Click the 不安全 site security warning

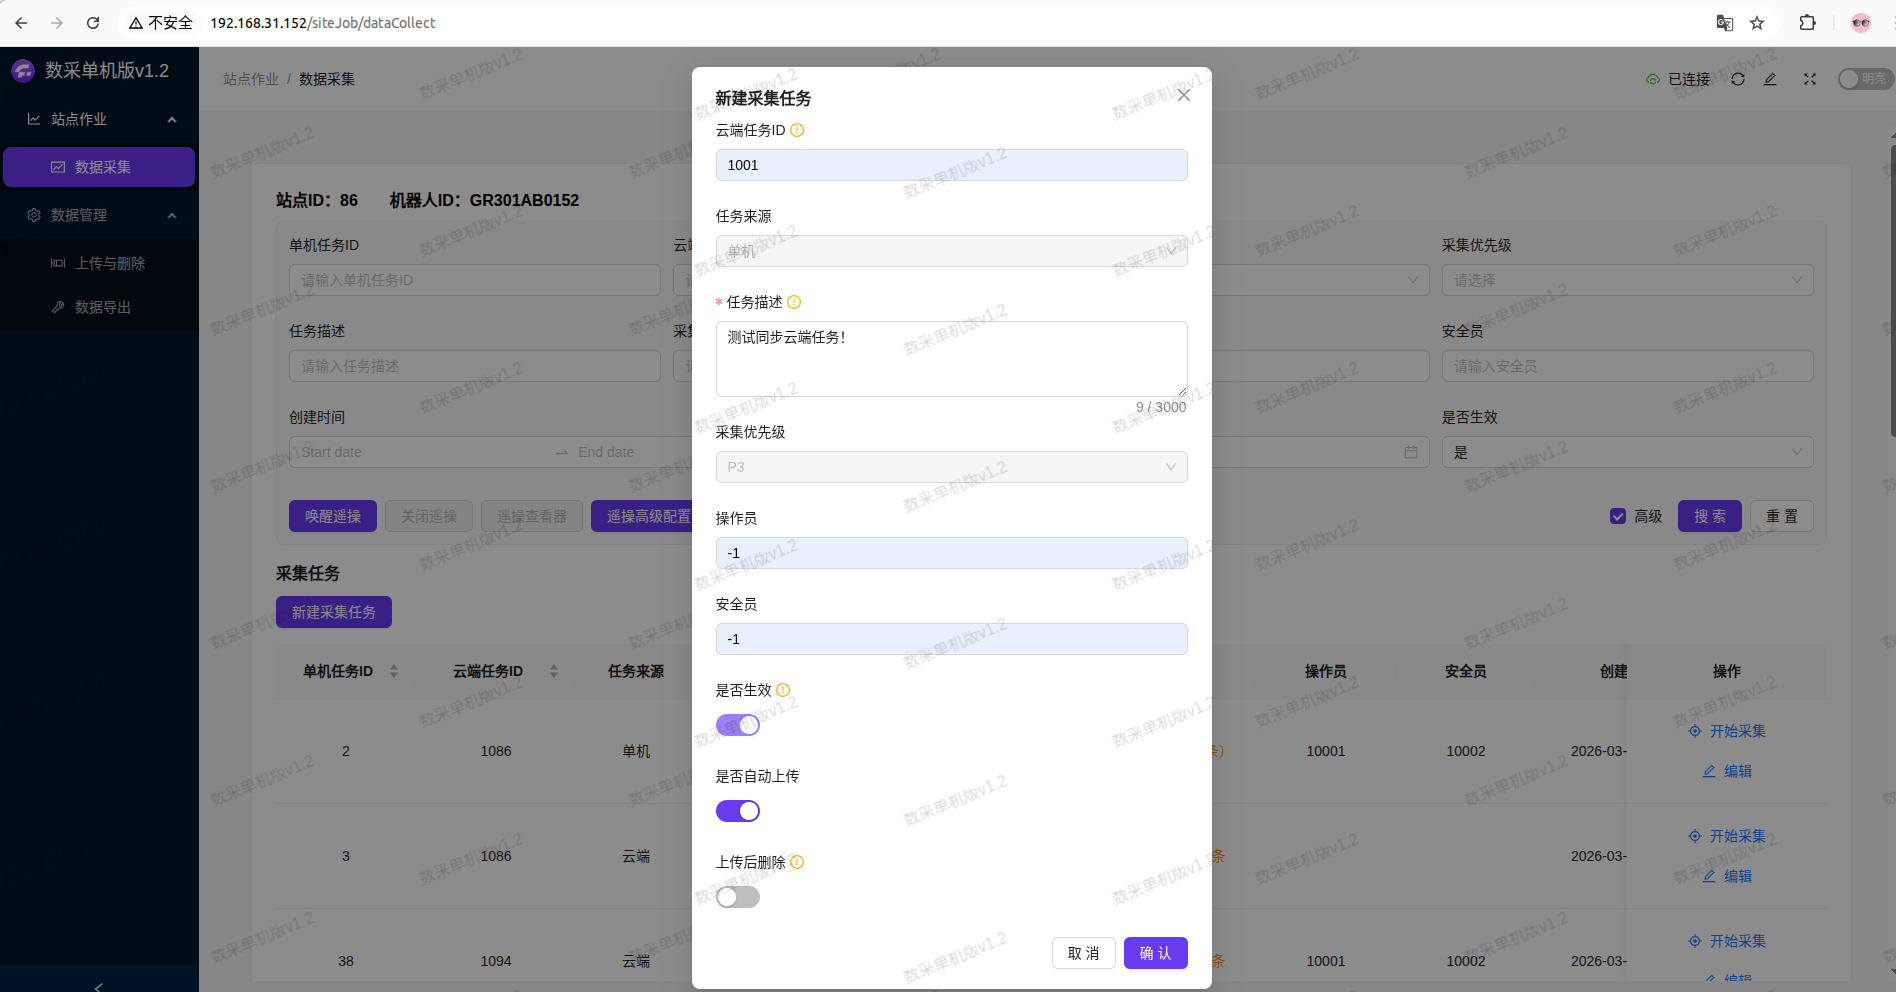[x=160, y=23]
